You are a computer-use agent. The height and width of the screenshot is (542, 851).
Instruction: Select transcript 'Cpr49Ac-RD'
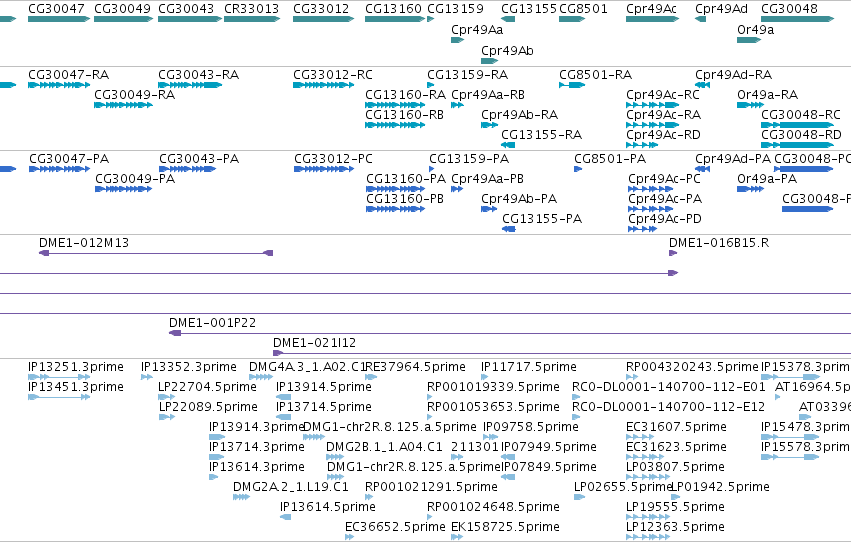[x=663, y=135]
